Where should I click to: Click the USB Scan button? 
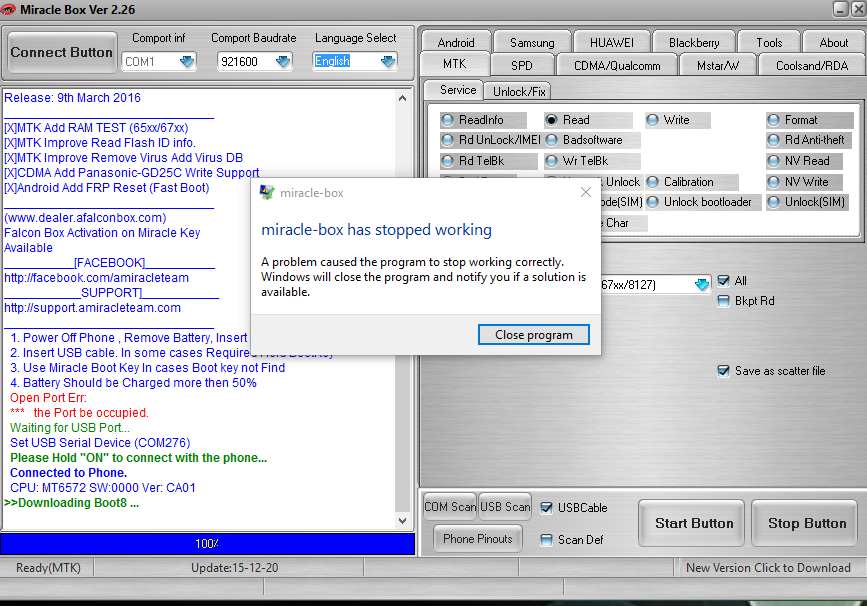click(x=505, y=506)
